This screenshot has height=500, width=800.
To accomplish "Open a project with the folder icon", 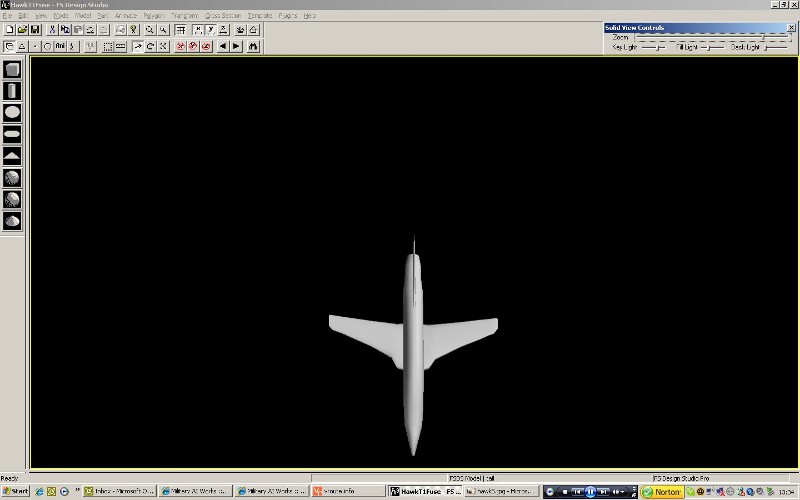I will 22,30.
